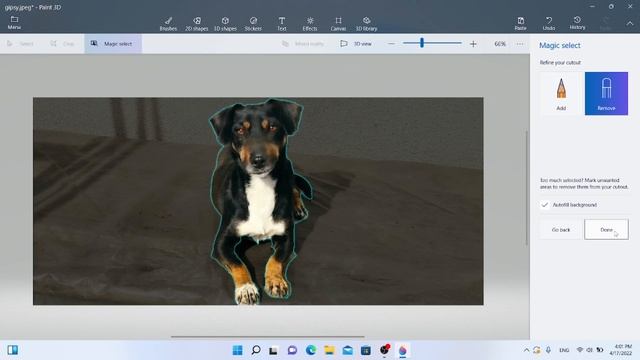This screenshot has width=640, height=360.
Task: Click the vertical canvas scrollbar
Action: [527, 188]
